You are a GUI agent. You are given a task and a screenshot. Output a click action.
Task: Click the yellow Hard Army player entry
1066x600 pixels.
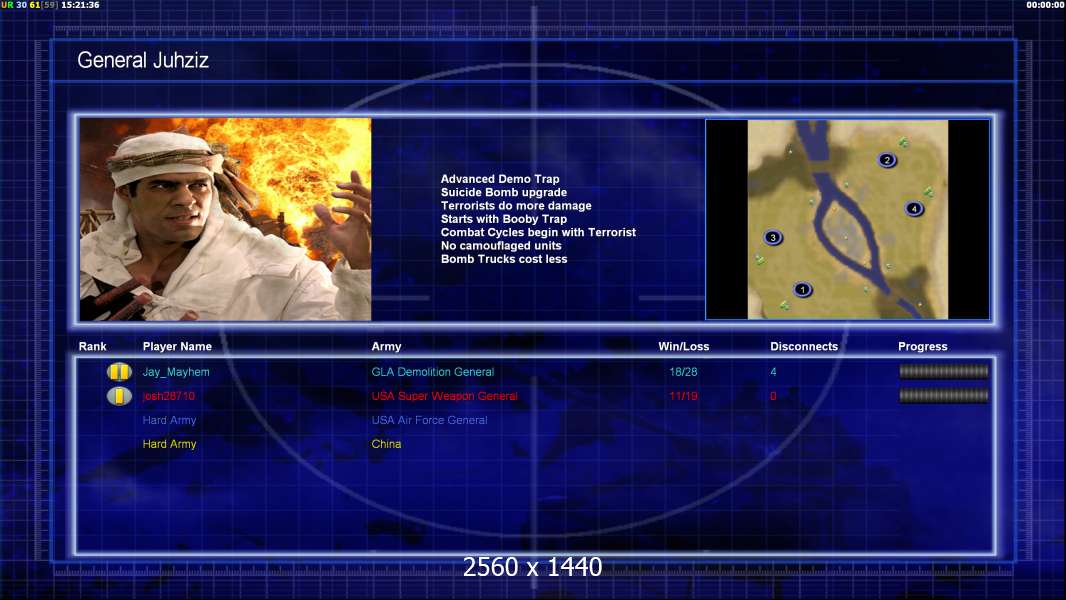pyautogui.click(x=169, y=444)
